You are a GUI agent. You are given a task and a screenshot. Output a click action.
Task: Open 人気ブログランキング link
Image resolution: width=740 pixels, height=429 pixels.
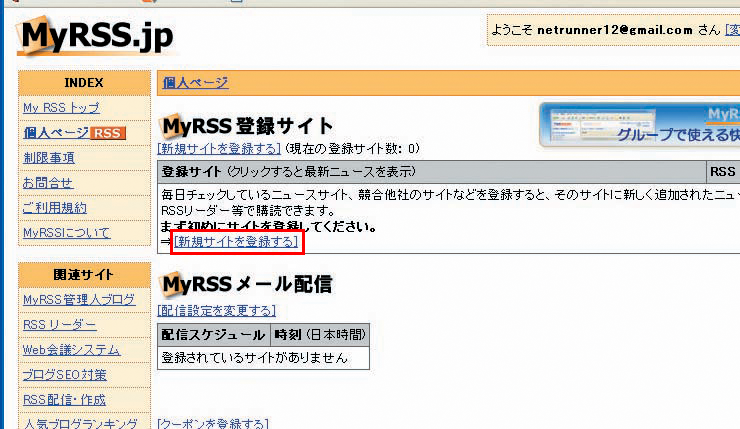point(80,423)
